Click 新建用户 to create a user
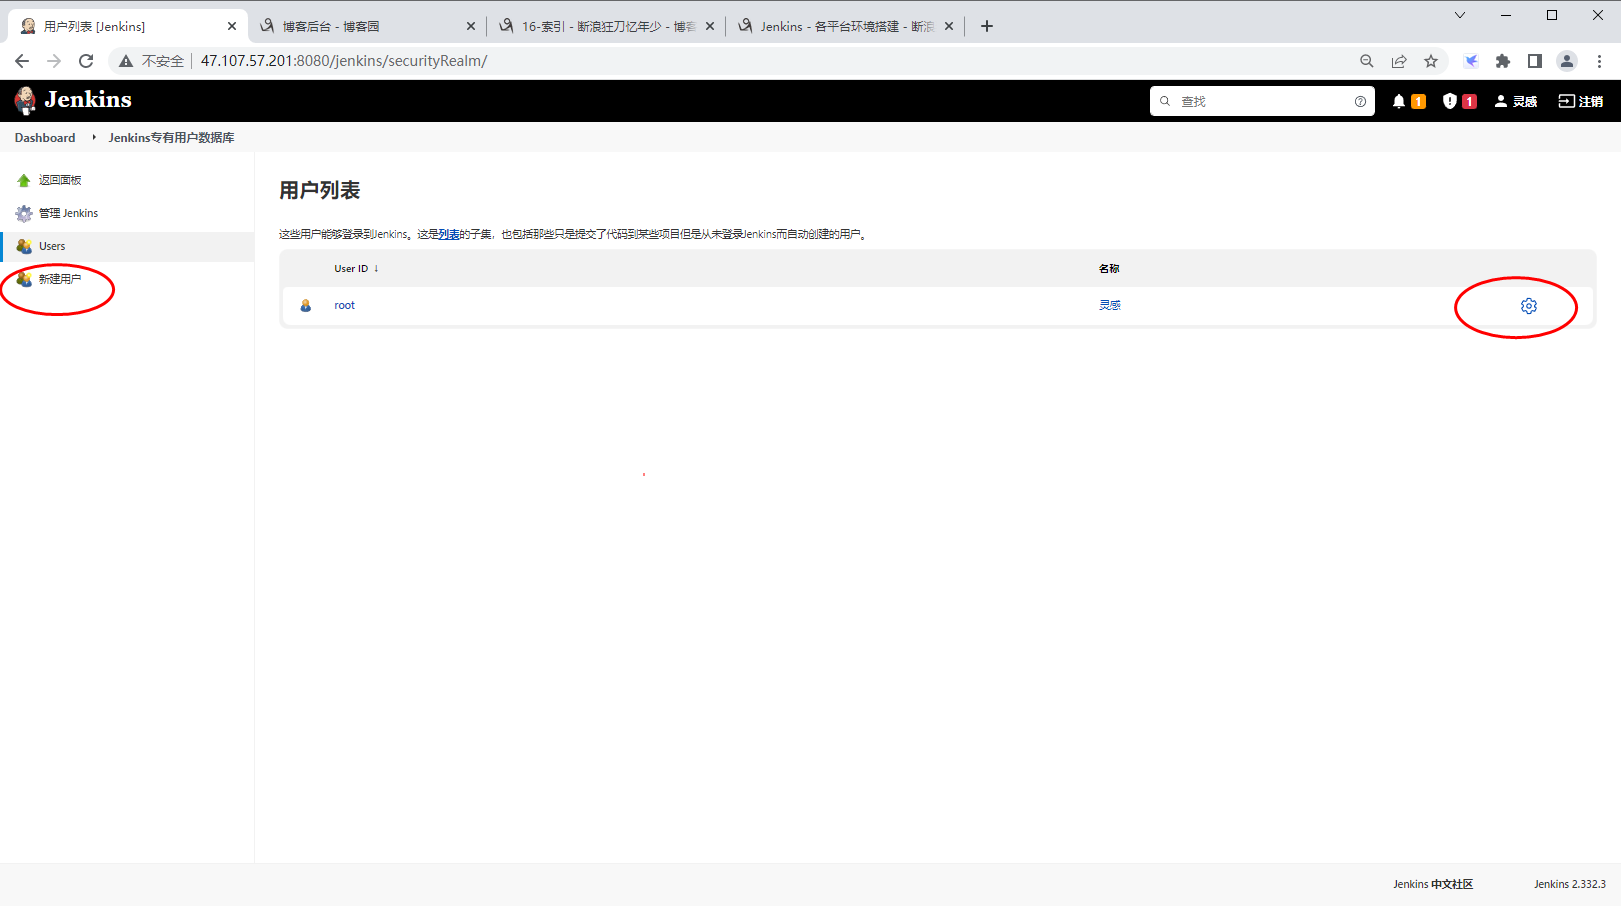Viewport: 1621px width, 906px height. click(60, 279)
